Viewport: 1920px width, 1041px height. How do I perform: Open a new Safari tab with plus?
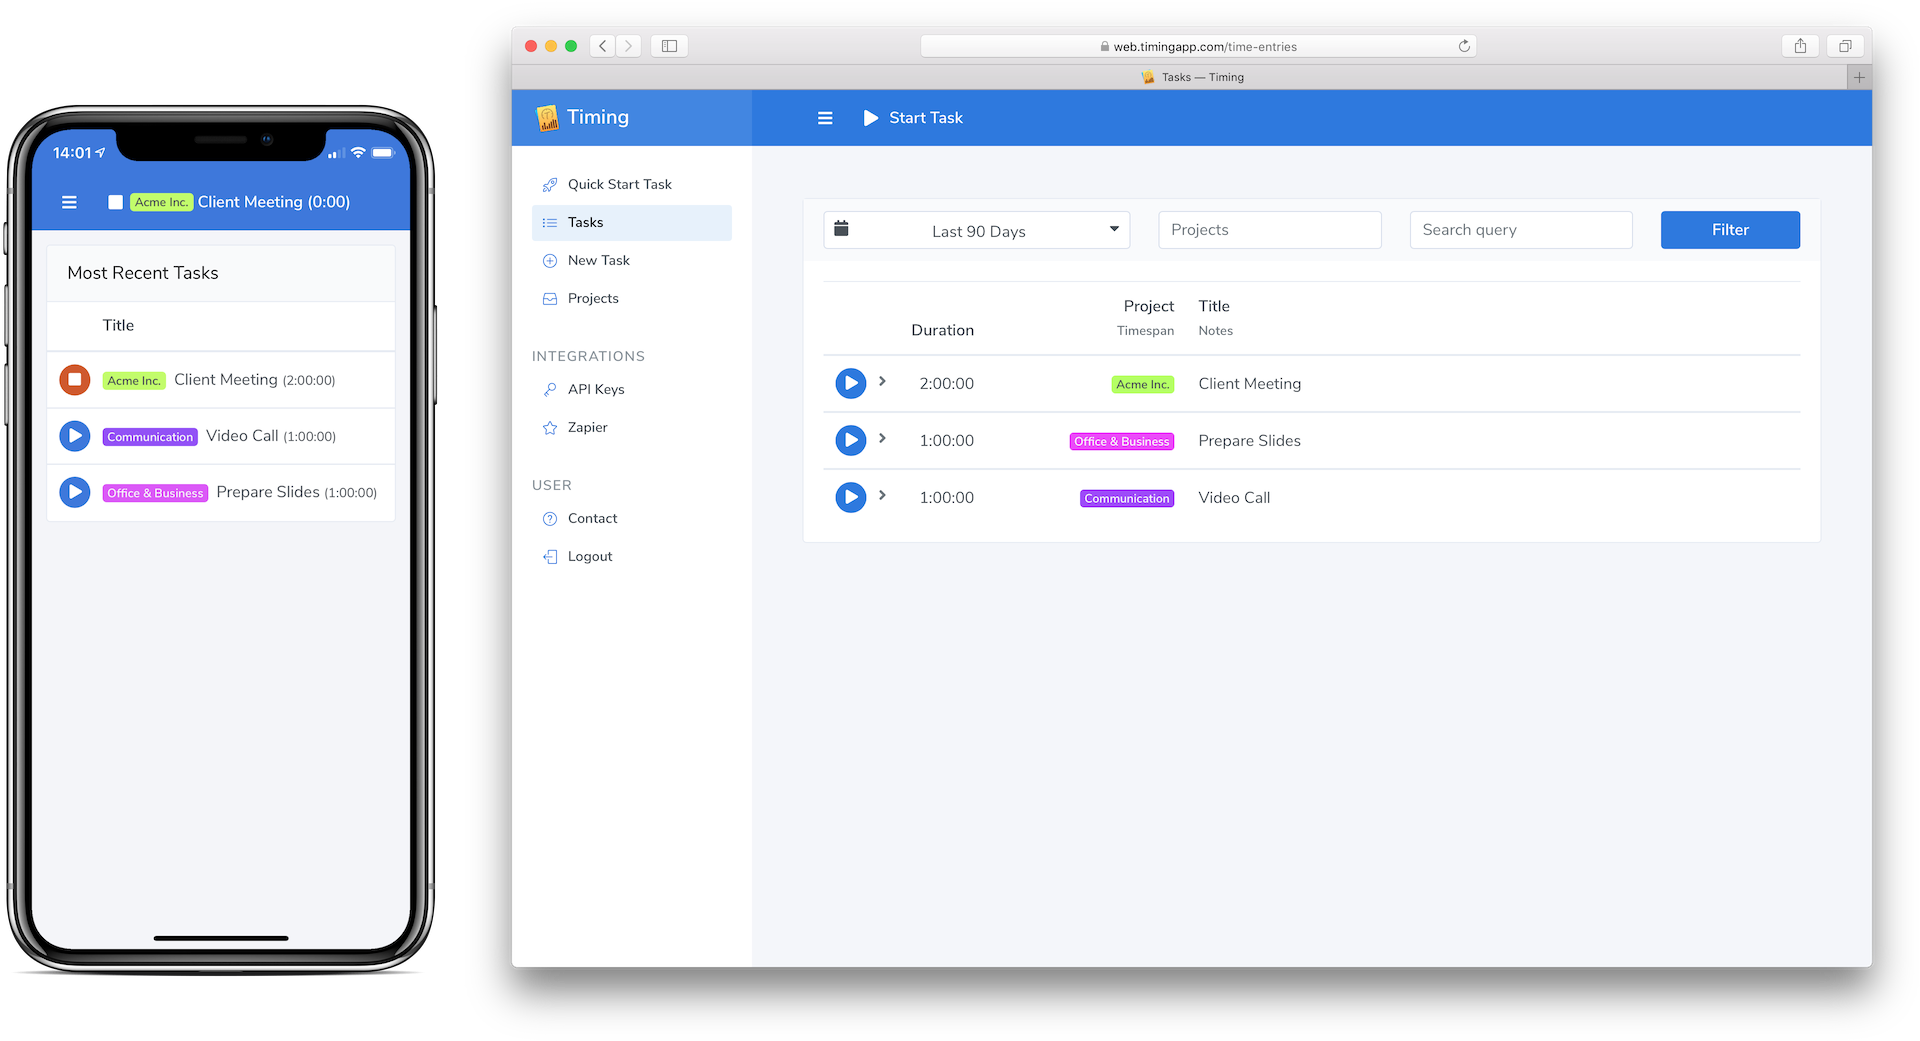coord(1859,77)
